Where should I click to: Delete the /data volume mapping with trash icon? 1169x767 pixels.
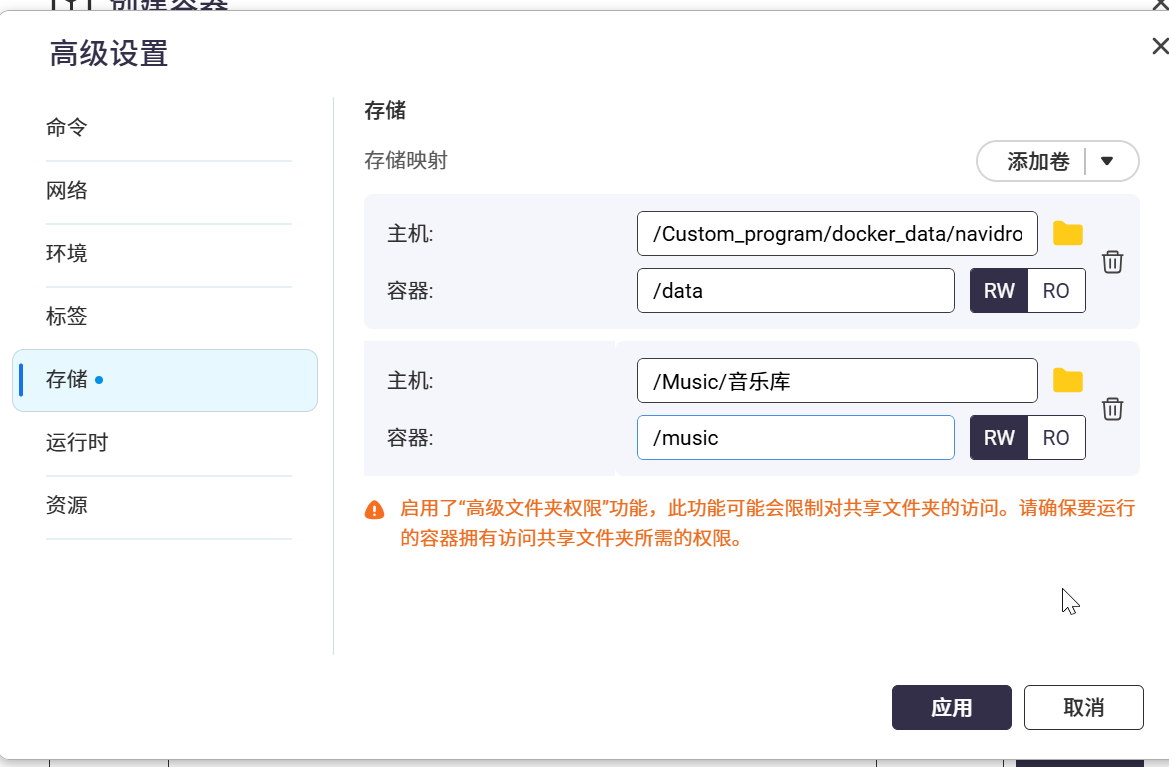pyautogui.click(x=1112, y=262)
